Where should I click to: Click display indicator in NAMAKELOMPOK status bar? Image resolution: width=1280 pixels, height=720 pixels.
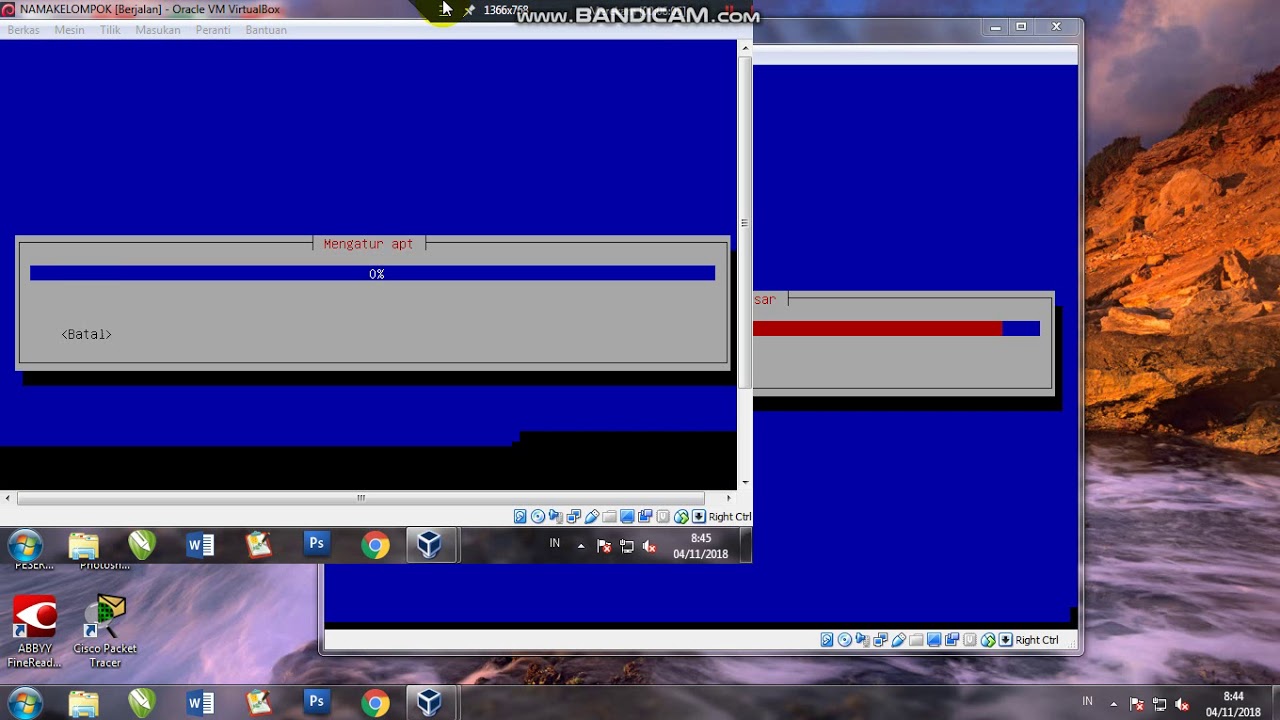coord(627,516)
